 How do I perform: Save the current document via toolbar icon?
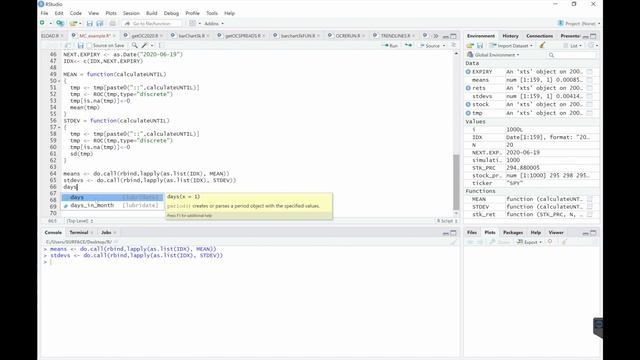click(90, 24)
